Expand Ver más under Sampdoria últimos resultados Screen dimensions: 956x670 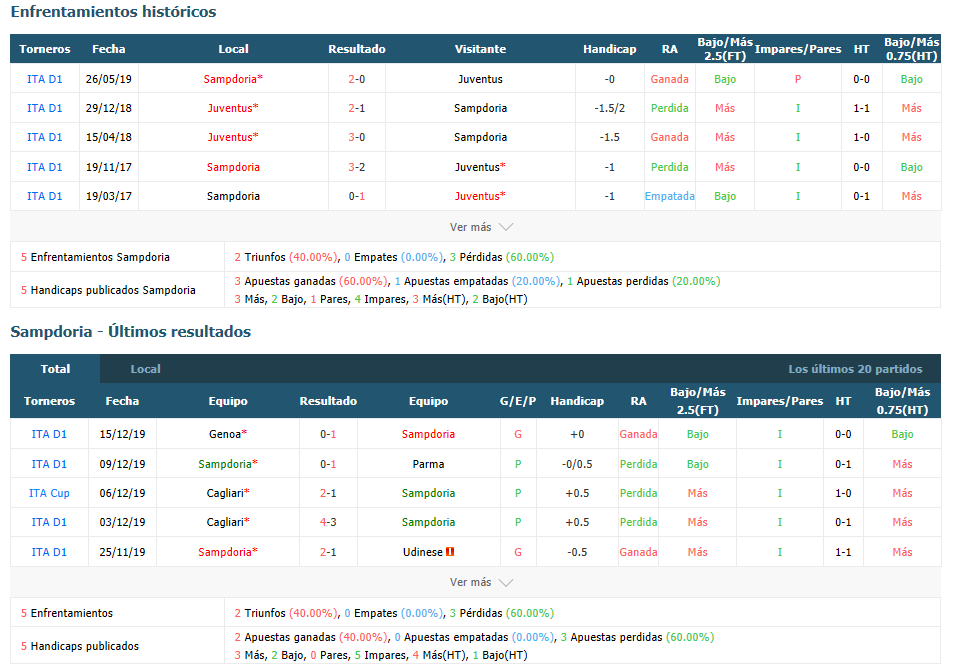[481, 582]
